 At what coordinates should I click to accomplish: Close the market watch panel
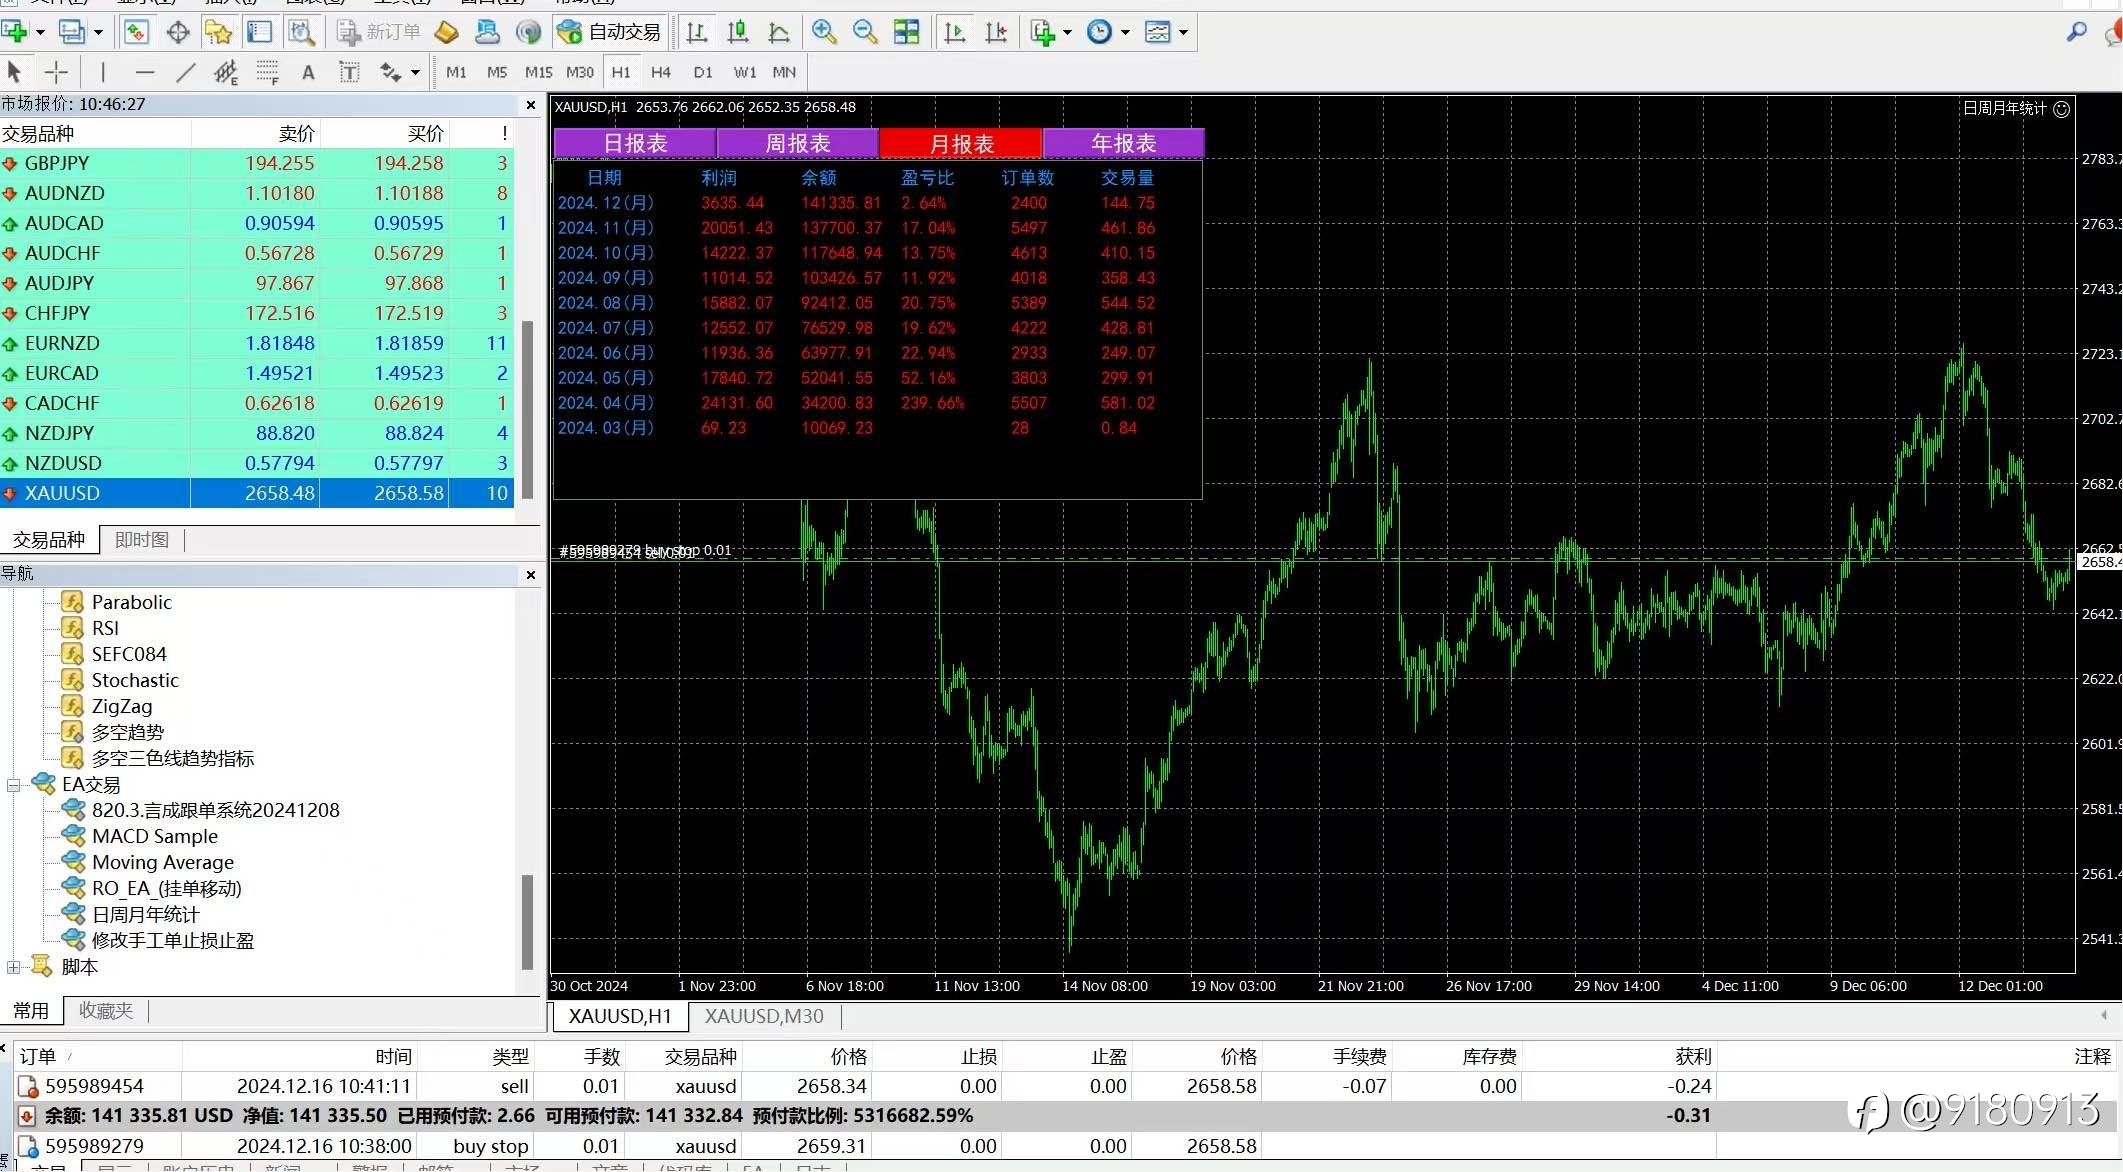pos(531,104)
